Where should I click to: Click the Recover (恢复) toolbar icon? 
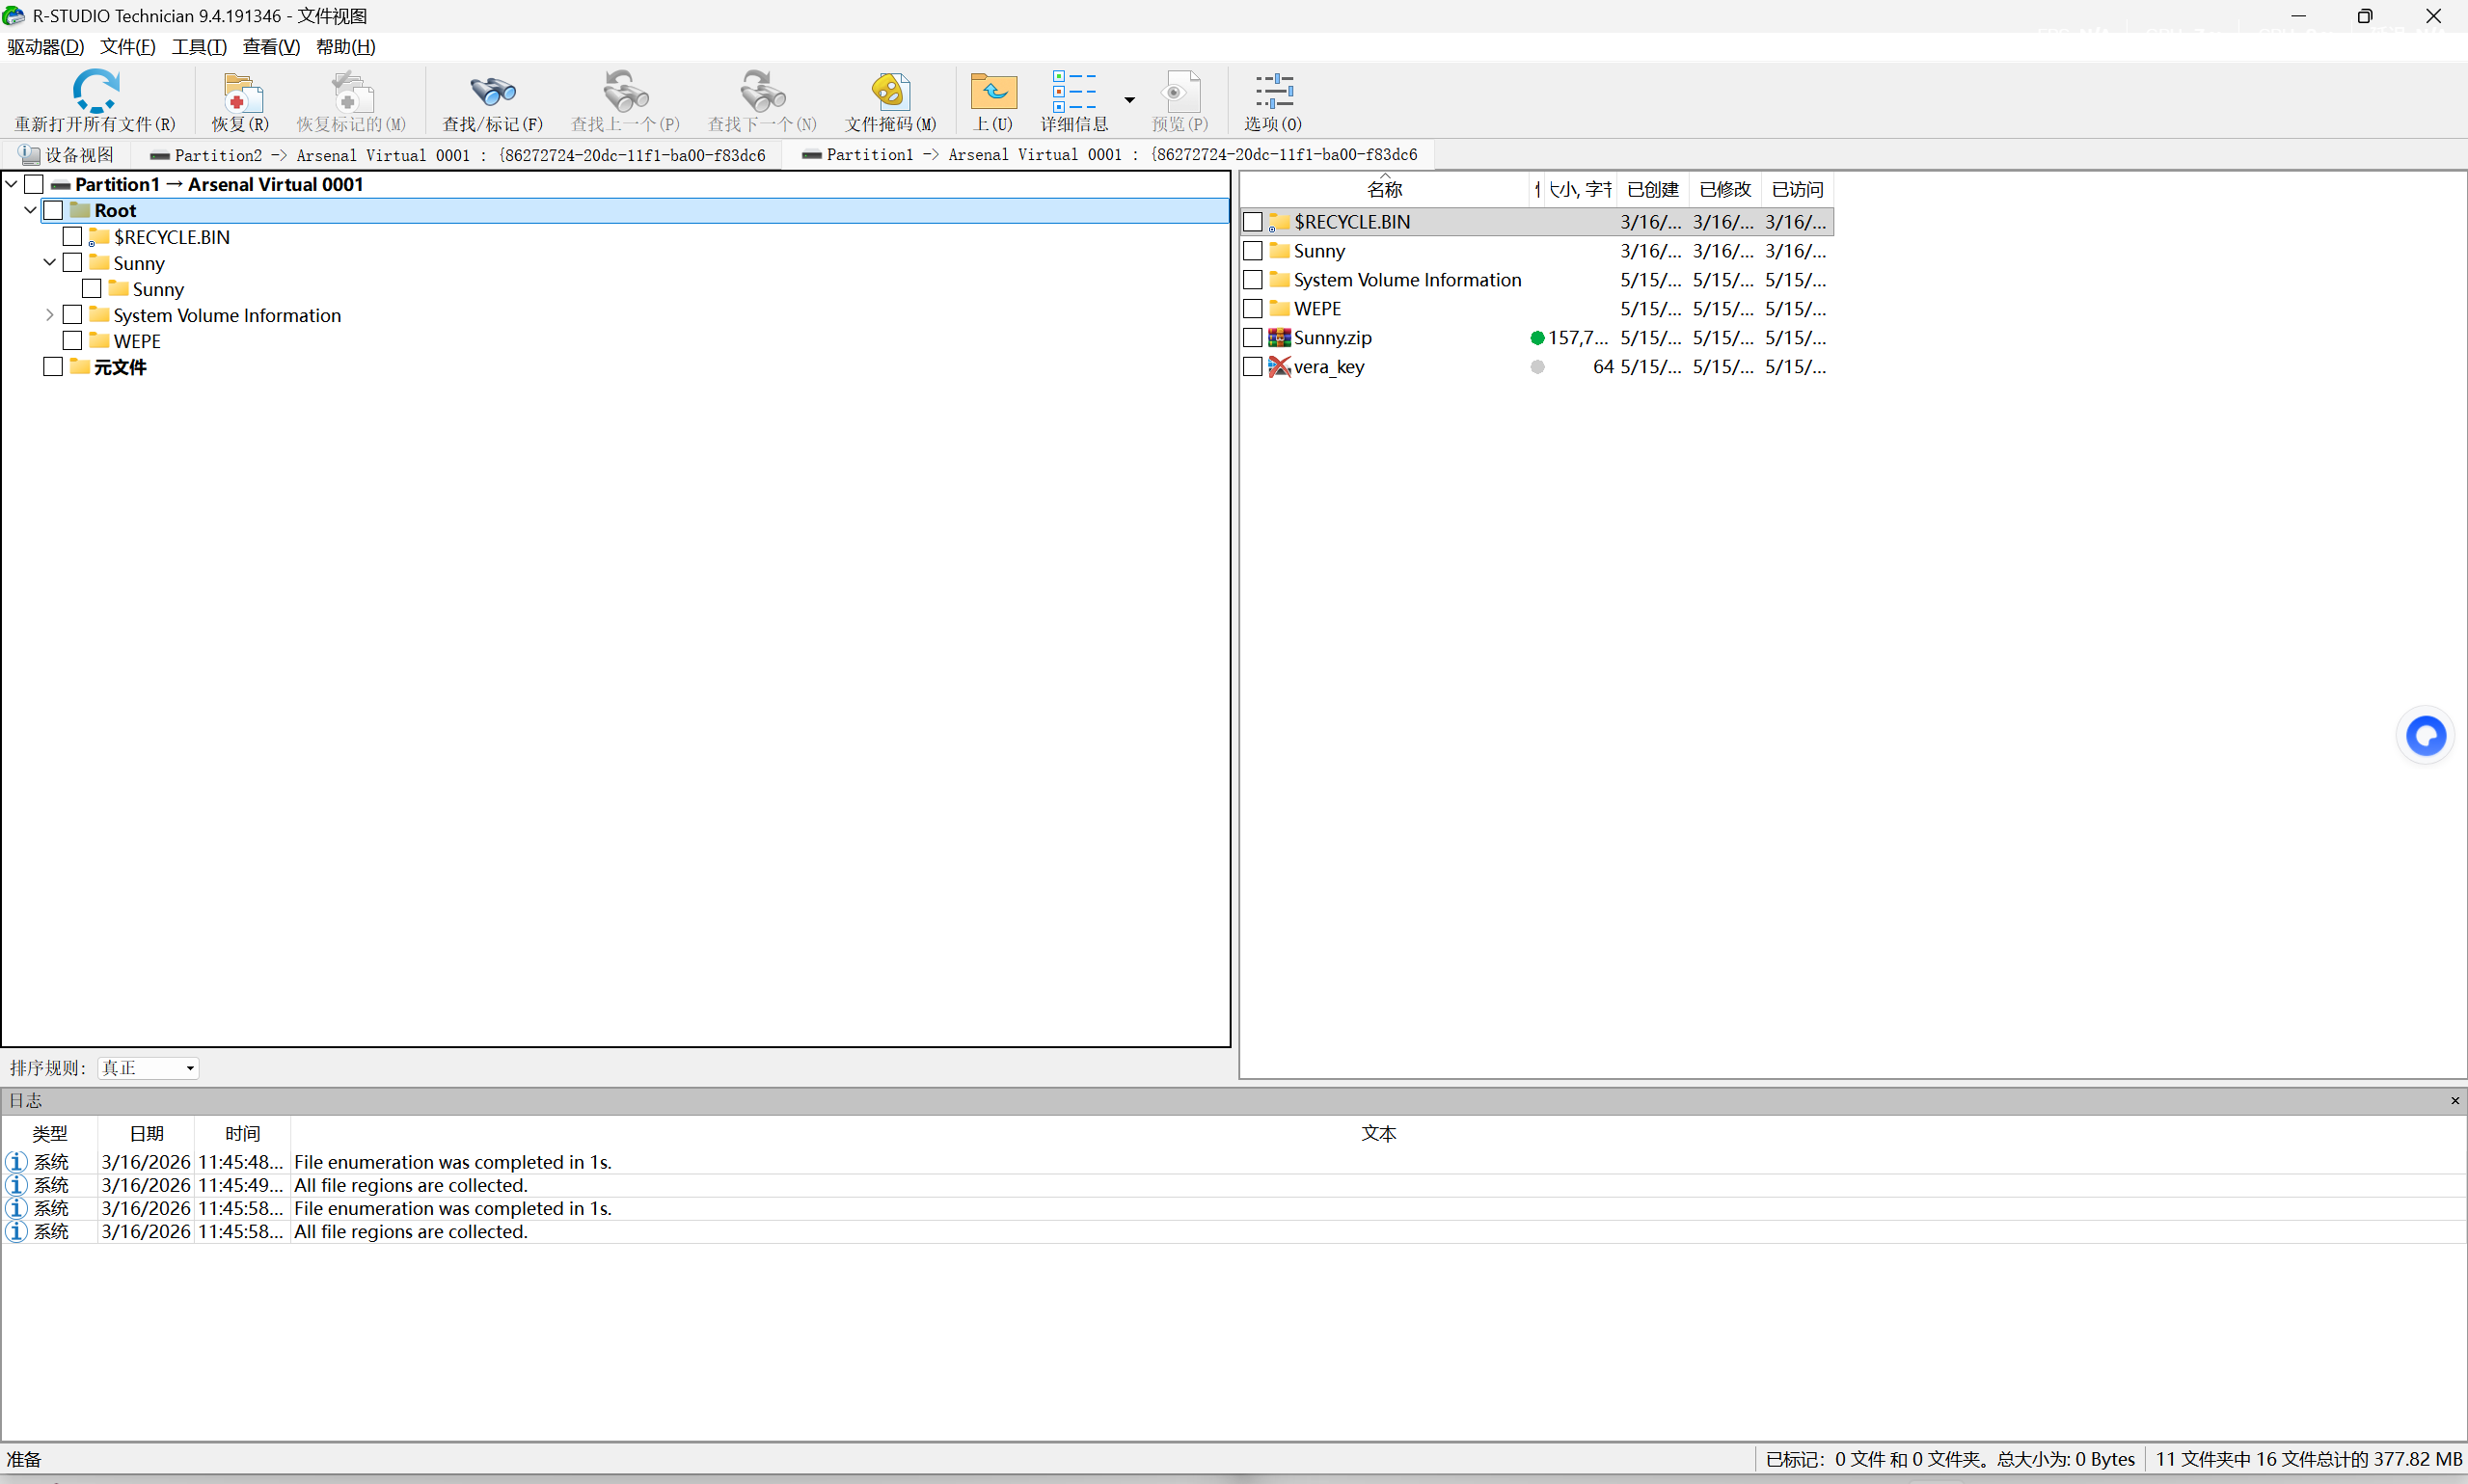[240, 94]
